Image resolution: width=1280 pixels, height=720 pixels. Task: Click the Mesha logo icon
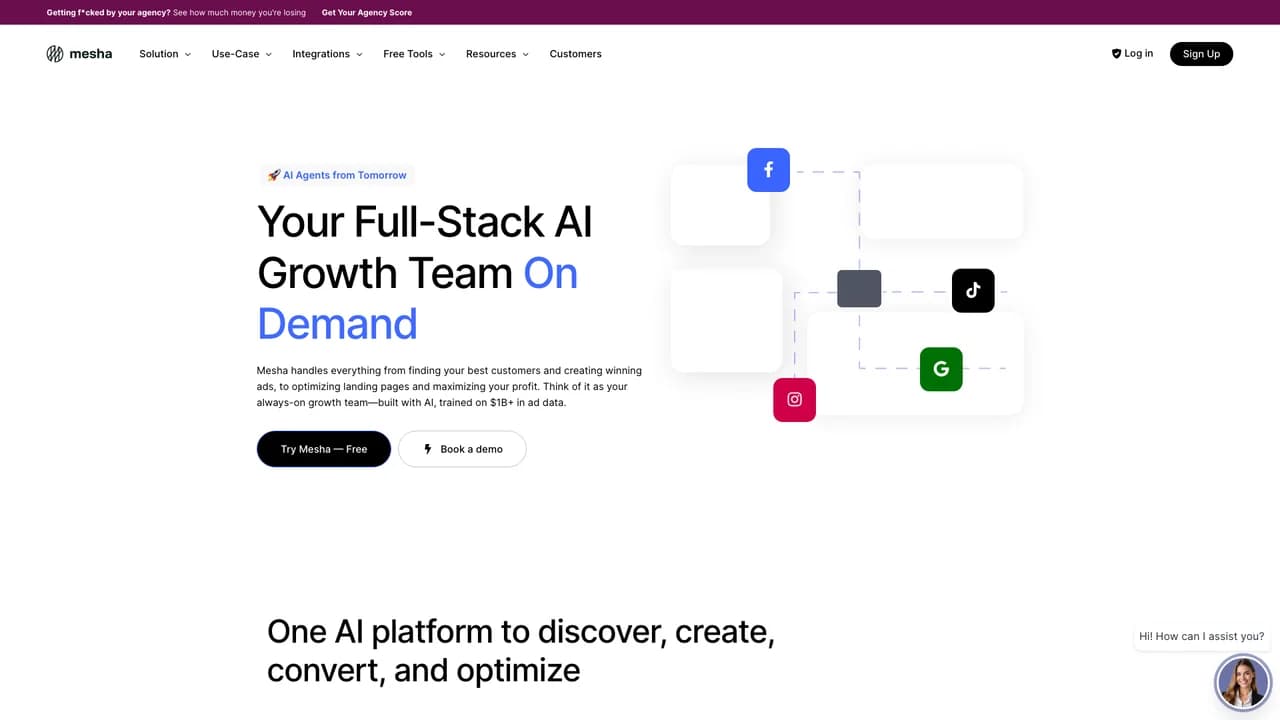(x=55, y=54)
